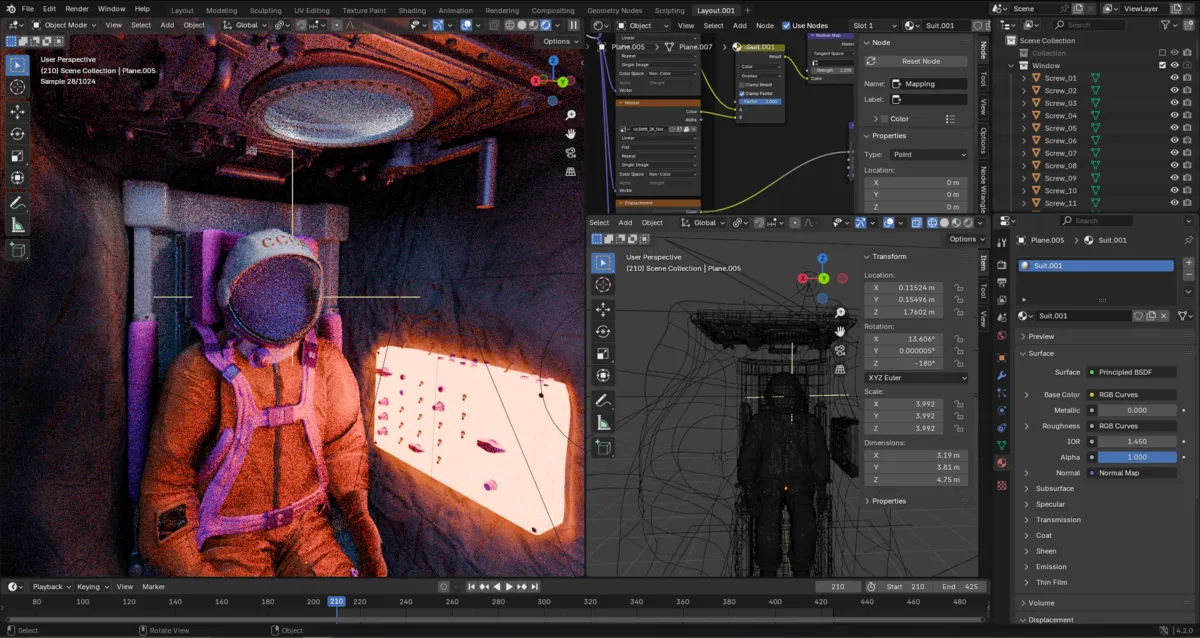Viewport: 1200px width, 638px height.
Task: Click the hand pan icon in left viewport
Action: pos(571,133)
